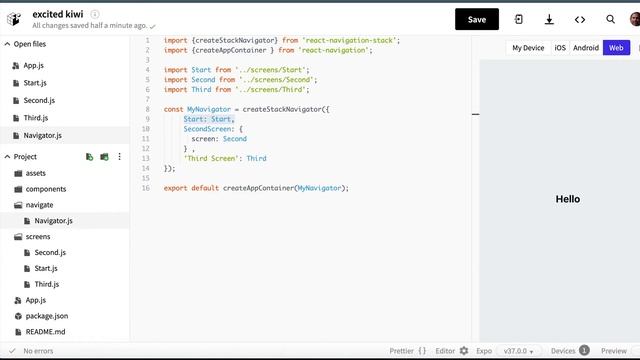Click line 9 Start: Start in editor
The image size is (640, 360).
(209, 119)
